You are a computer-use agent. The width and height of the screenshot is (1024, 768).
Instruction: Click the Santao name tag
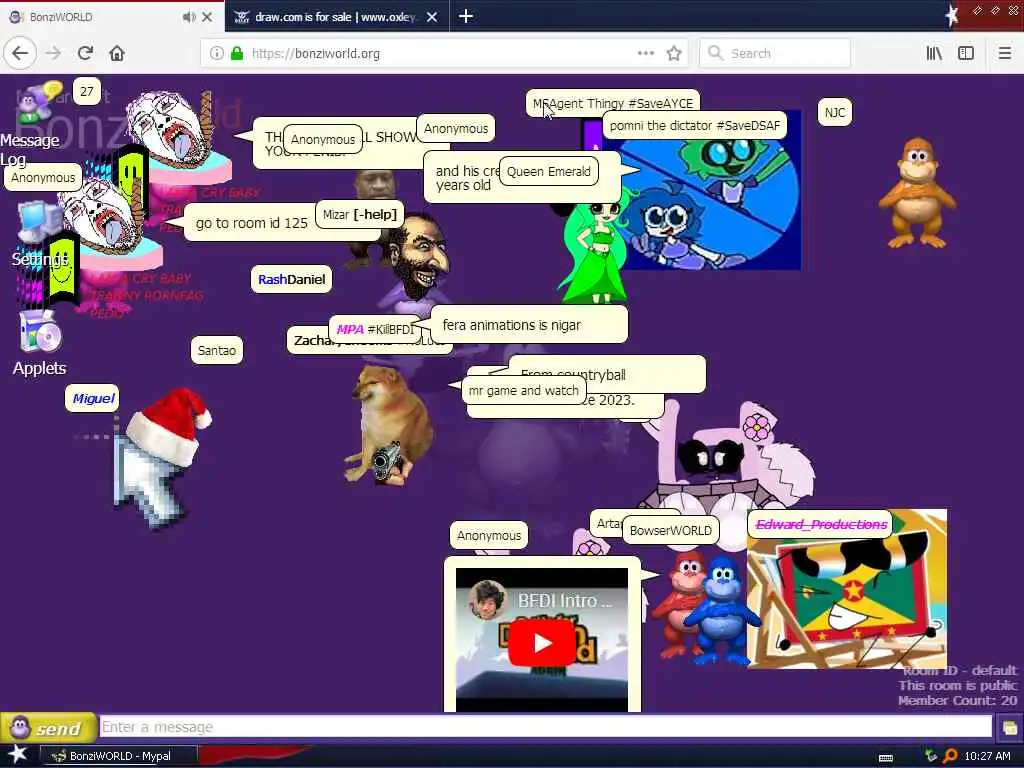(x=217, y=351)
